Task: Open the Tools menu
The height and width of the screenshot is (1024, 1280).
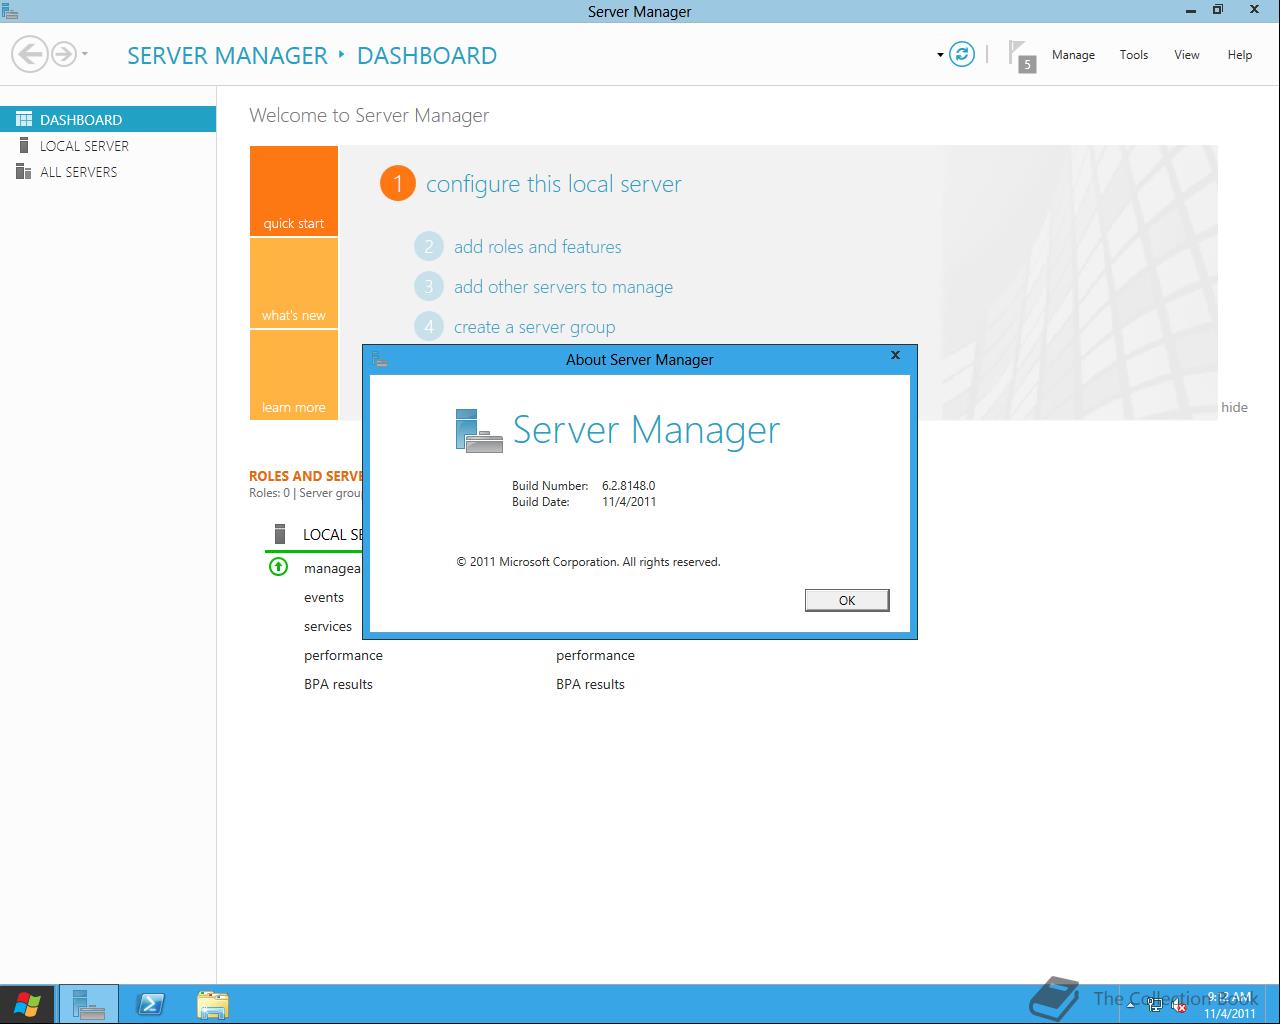Action: pyautogui.click(x=1134, y=55)
